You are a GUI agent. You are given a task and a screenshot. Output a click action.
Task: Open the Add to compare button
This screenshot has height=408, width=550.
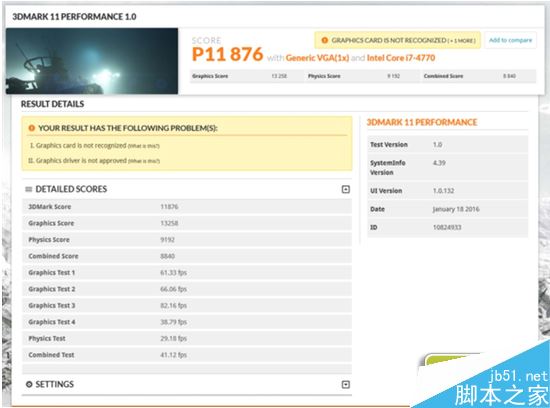tap(510, 40)
